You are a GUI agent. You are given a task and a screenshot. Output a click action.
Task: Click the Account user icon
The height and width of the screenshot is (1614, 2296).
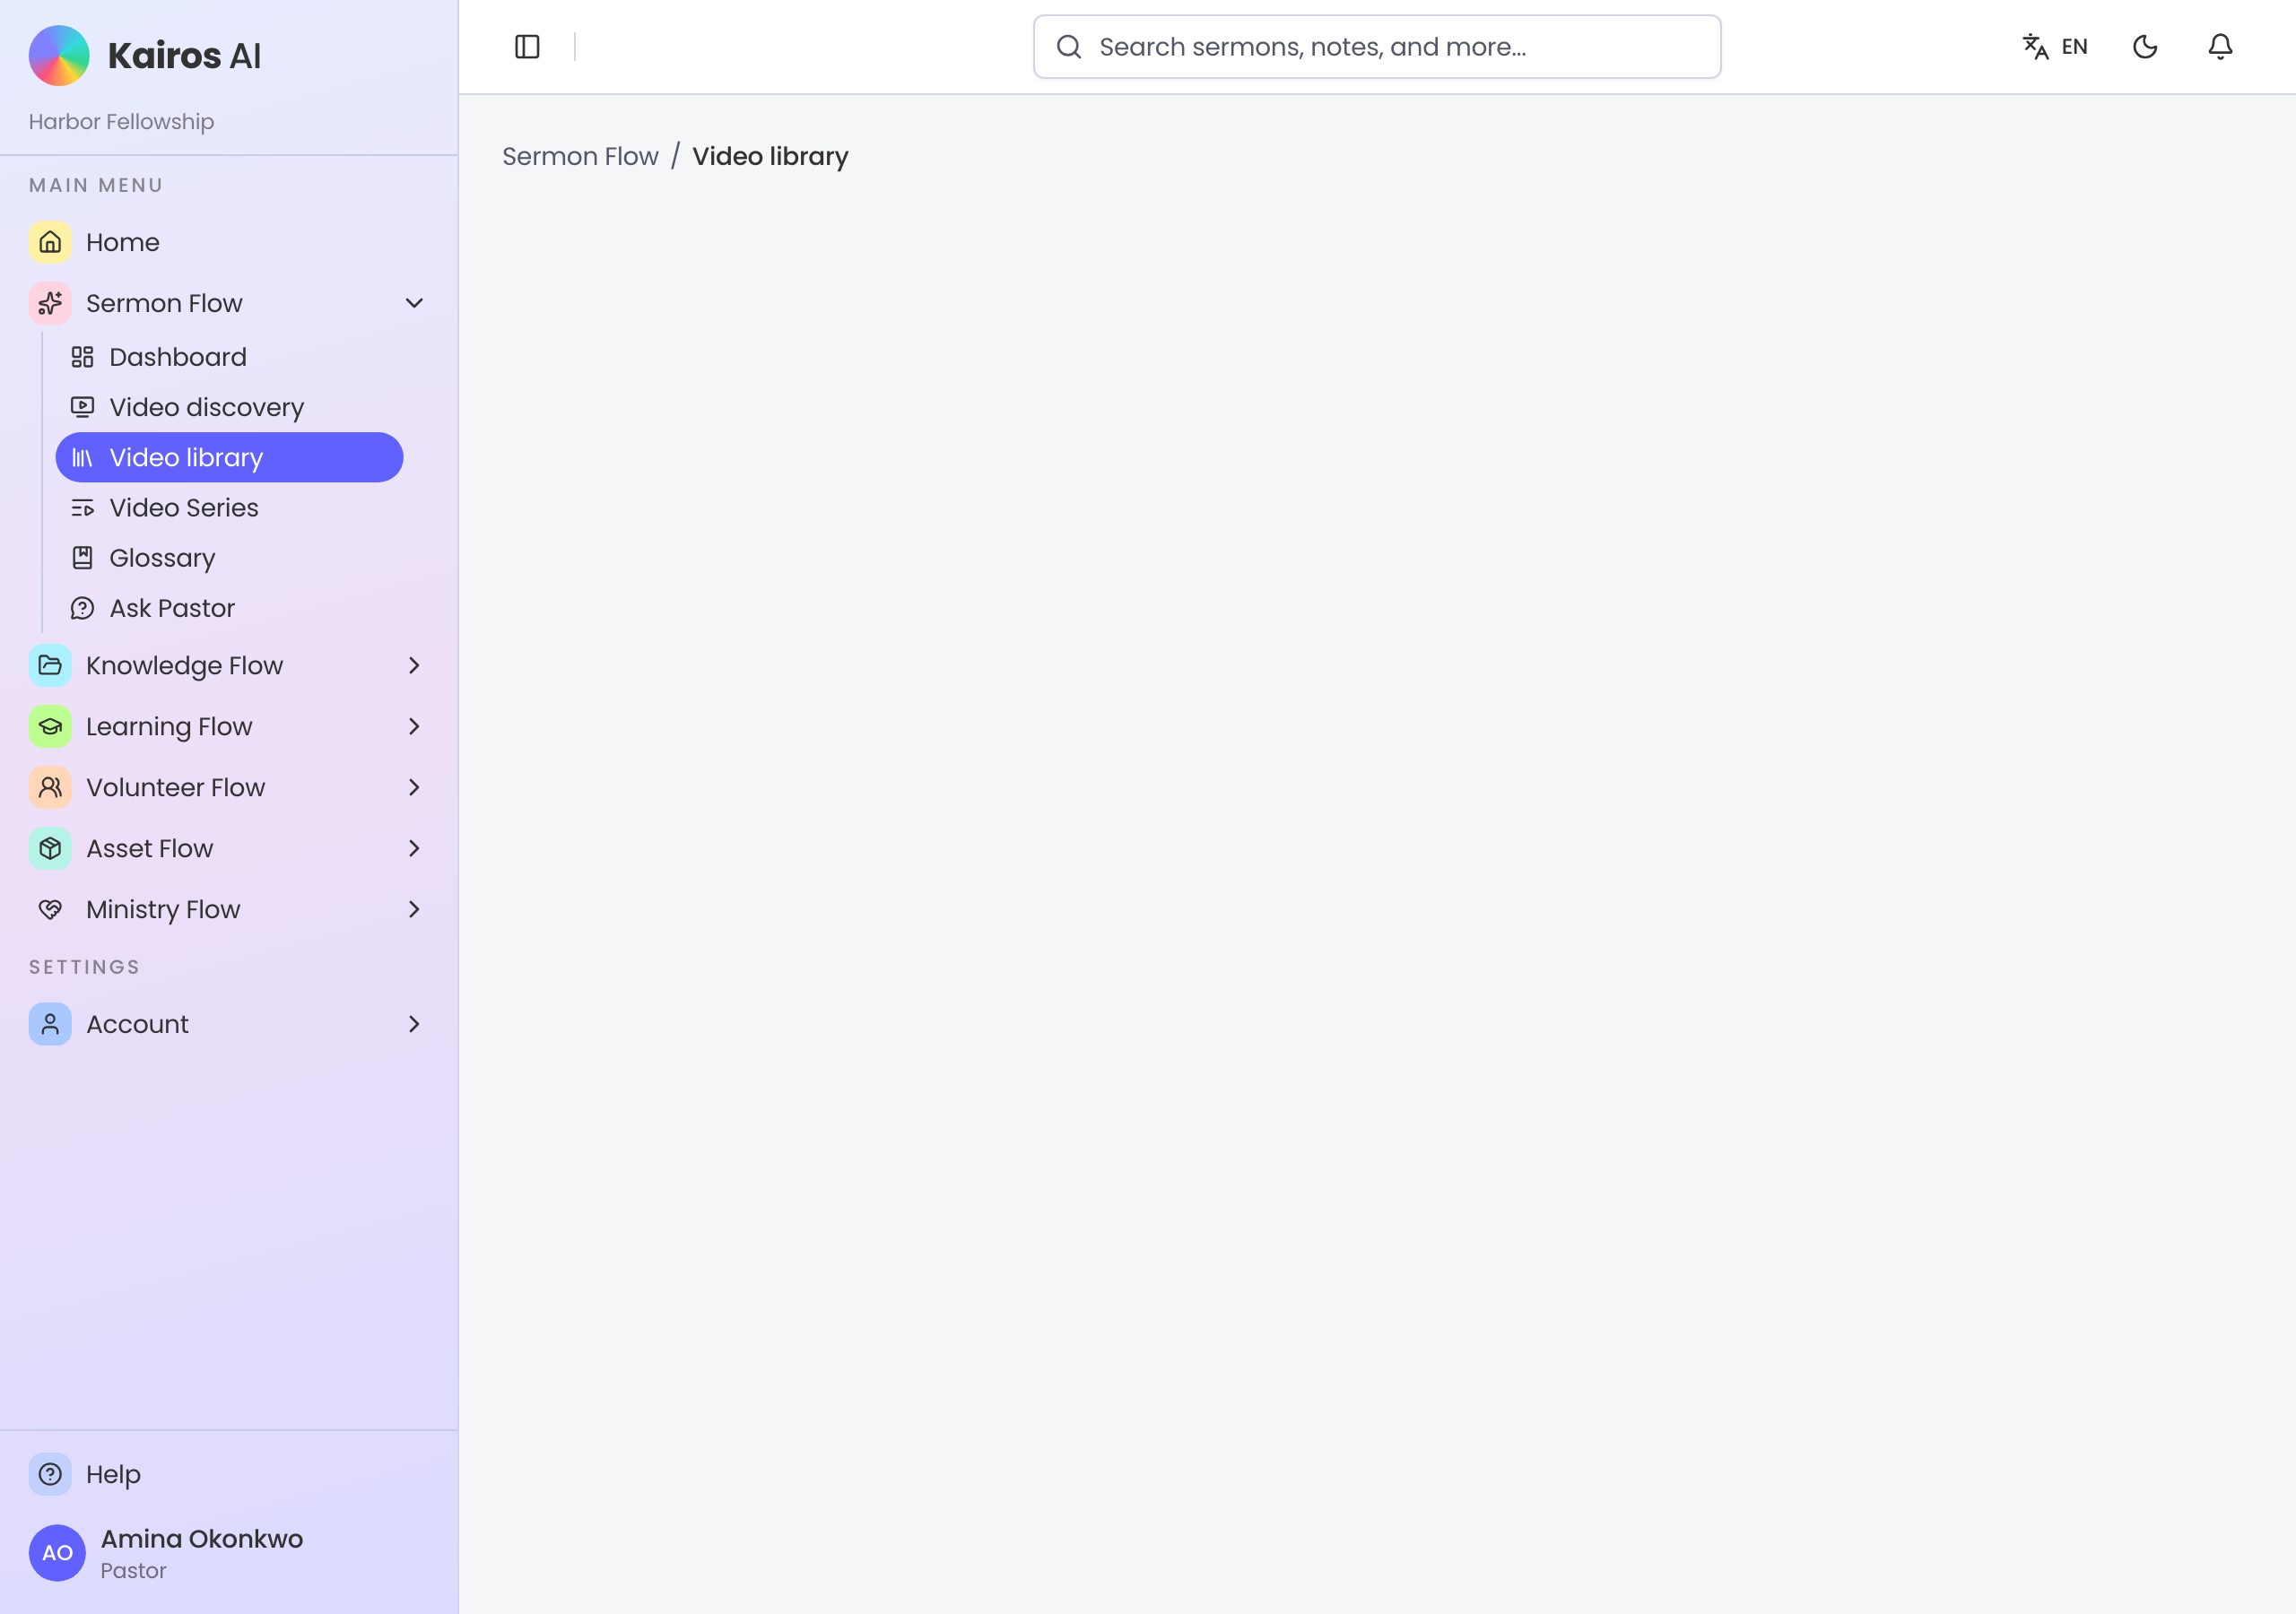50,1025
